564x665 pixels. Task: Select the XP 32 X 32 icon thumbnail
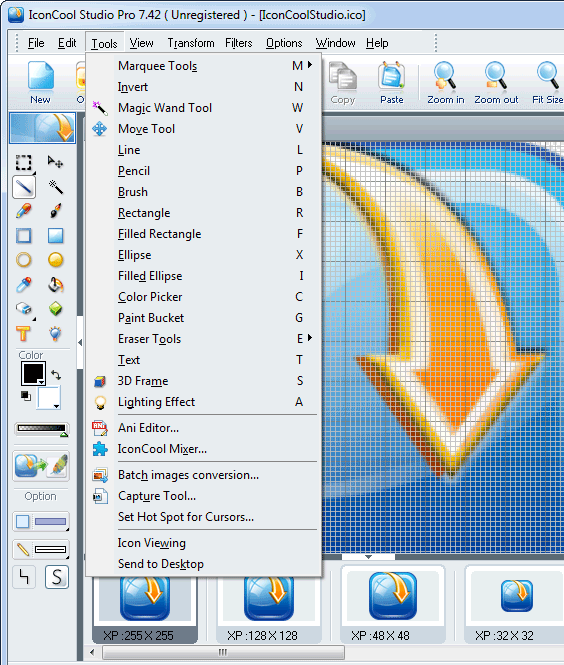[x=514, y=606]
